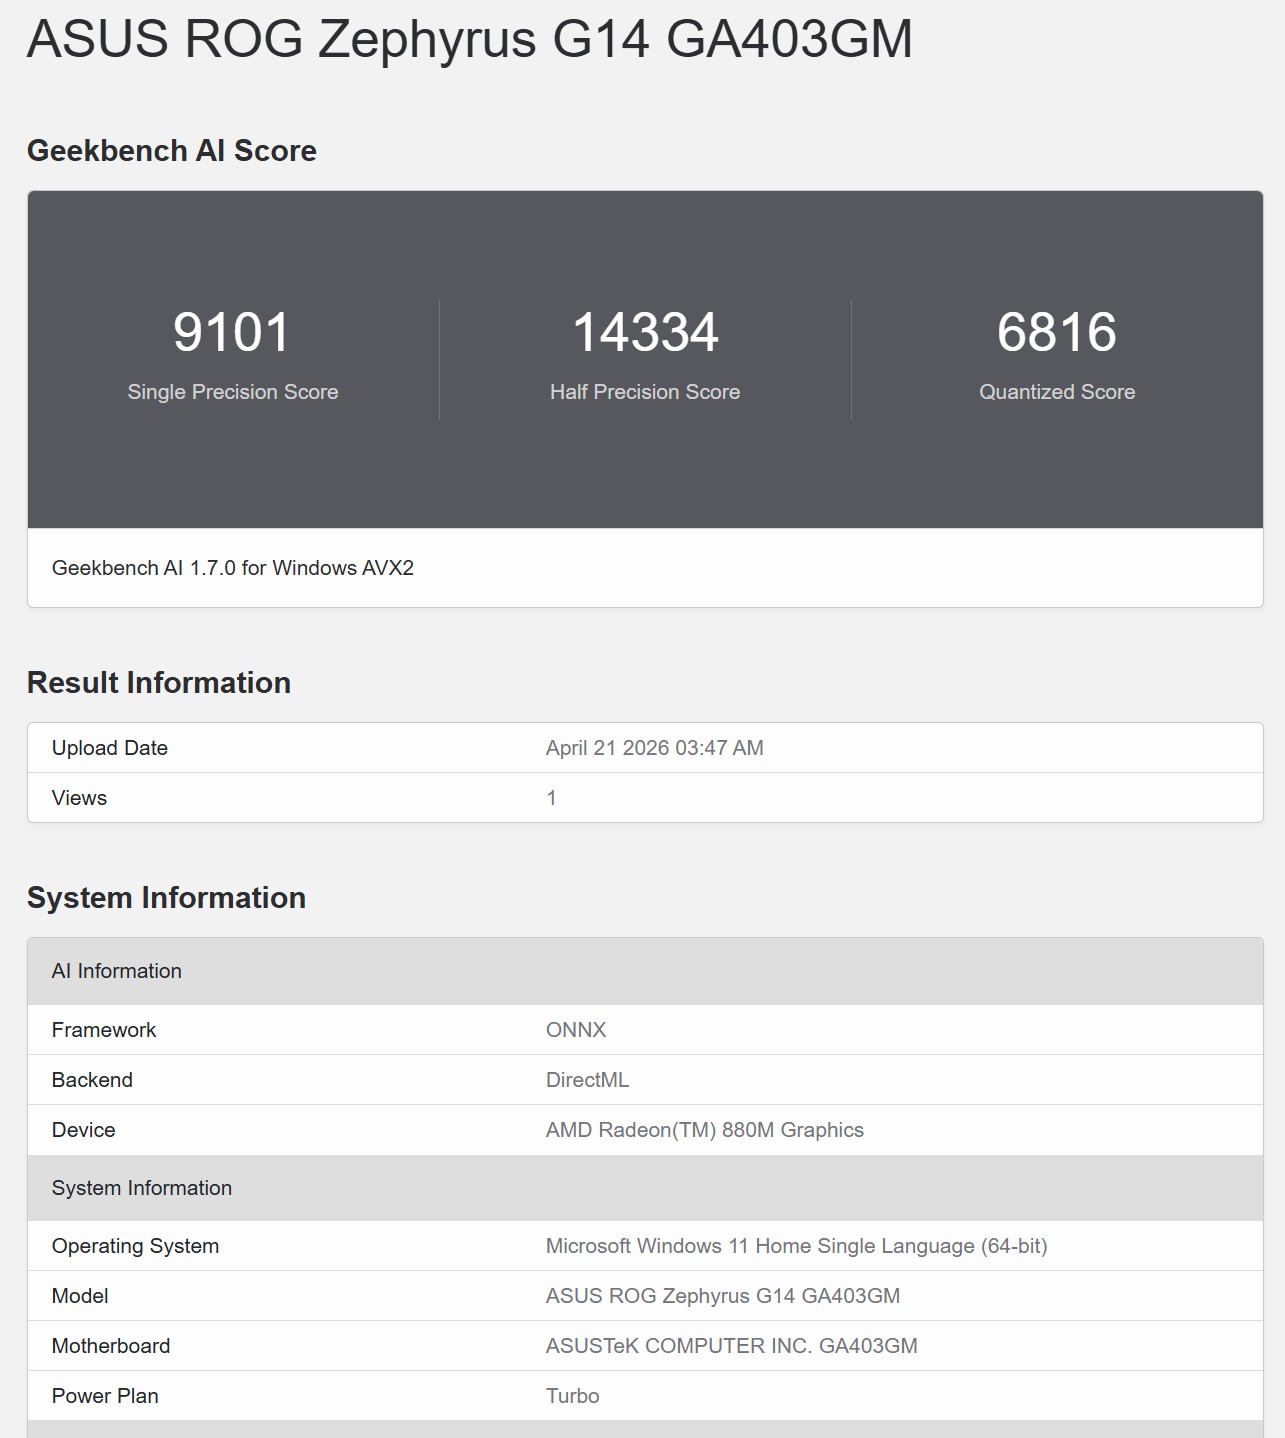Select the DirectML backend value
The width and height of the screenshot is (1285, 1438).
point(588,1080)
